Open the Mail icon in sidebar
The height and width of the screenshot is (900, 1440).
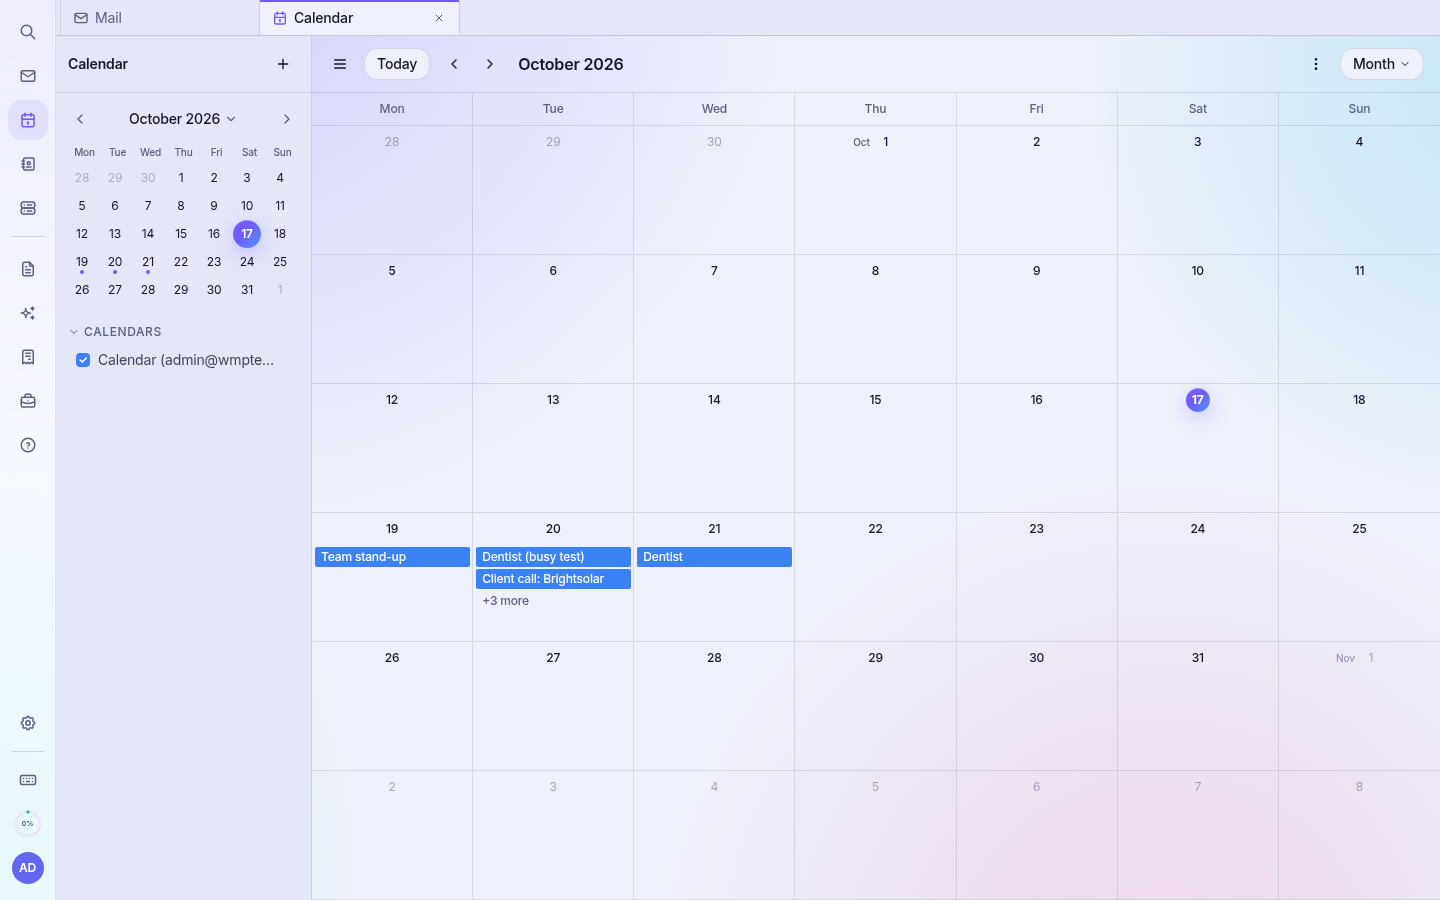28,76
